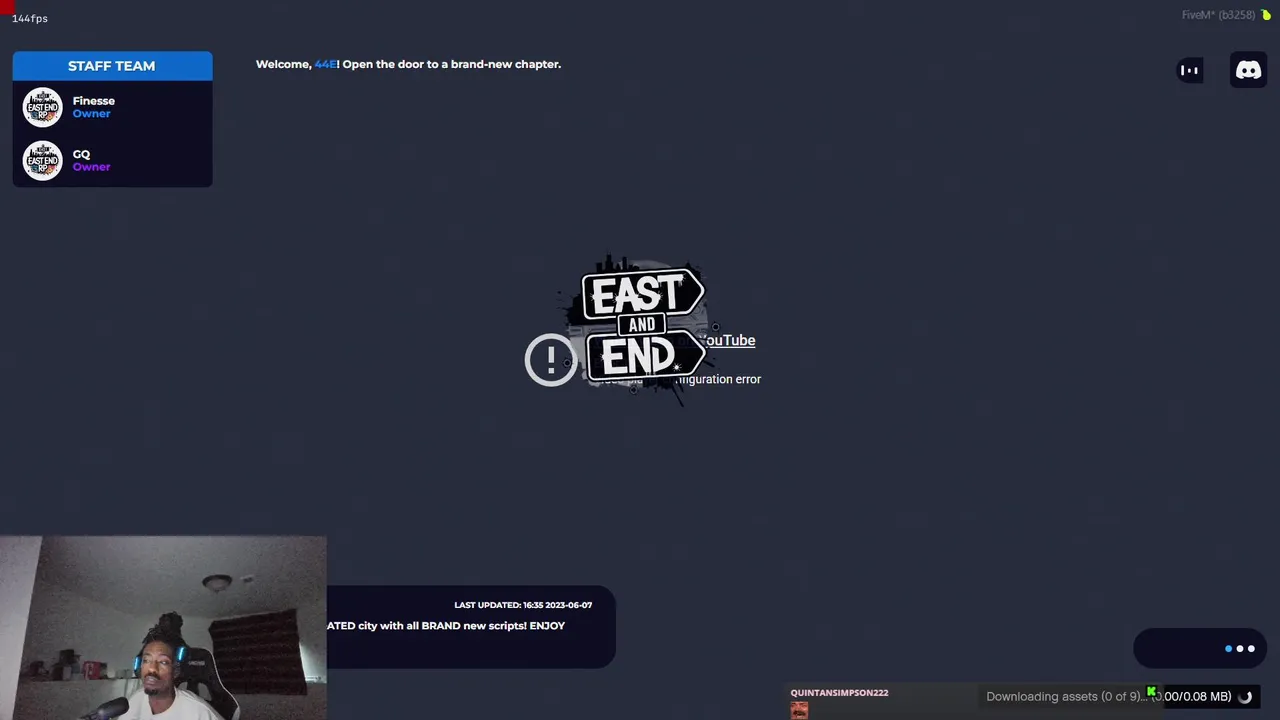1280x720 pixels.
Task: Click the music player icon beside Discord
Action: [1189, 70]
